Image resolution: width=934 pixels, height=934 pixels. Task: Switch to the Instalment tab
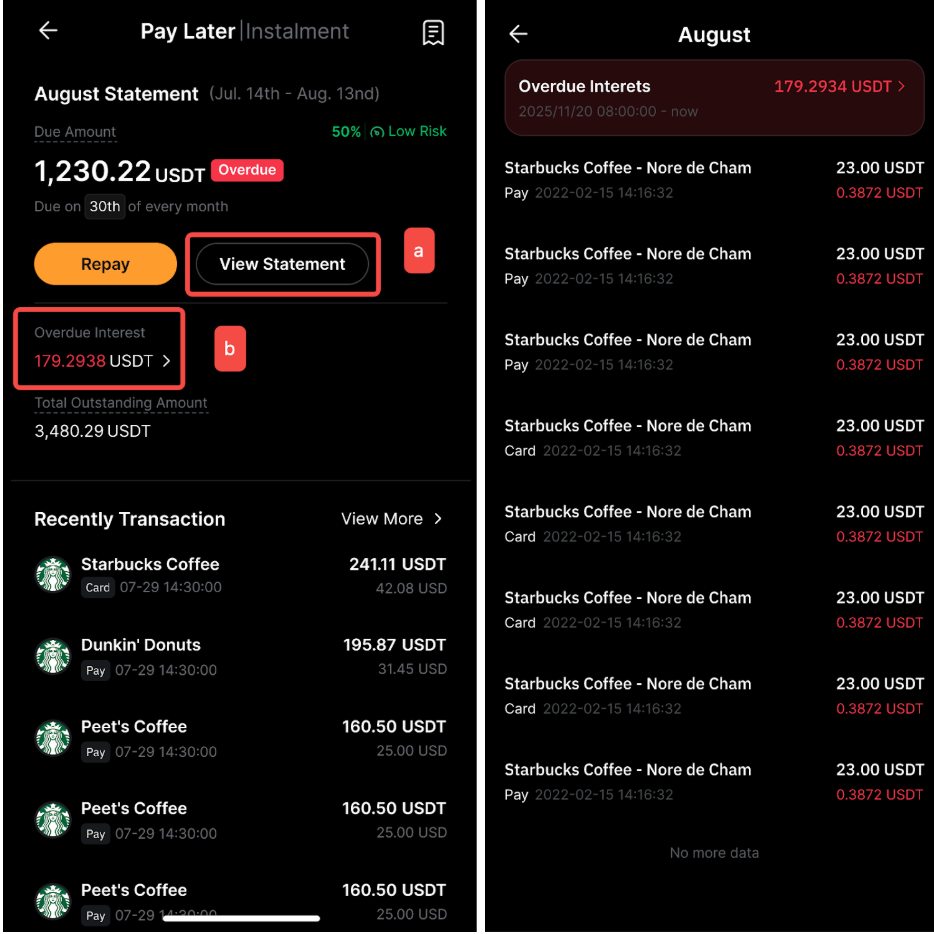point(297,31)
